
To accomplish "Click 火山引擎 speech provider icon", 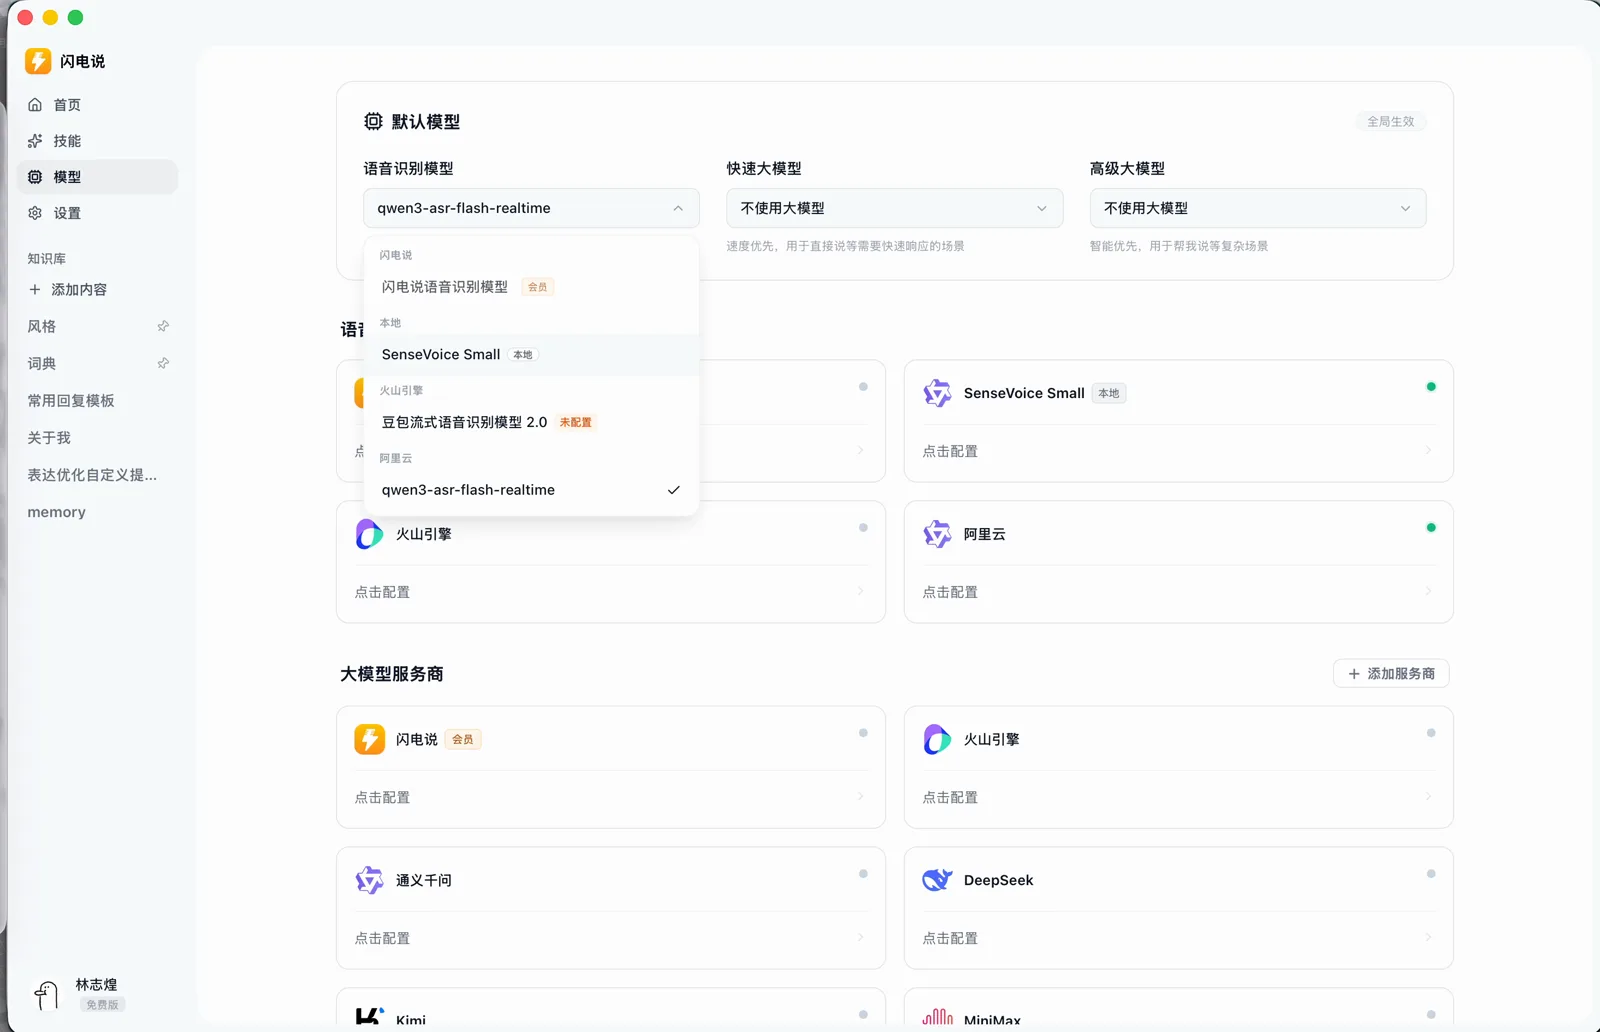I will coord(369,534).
